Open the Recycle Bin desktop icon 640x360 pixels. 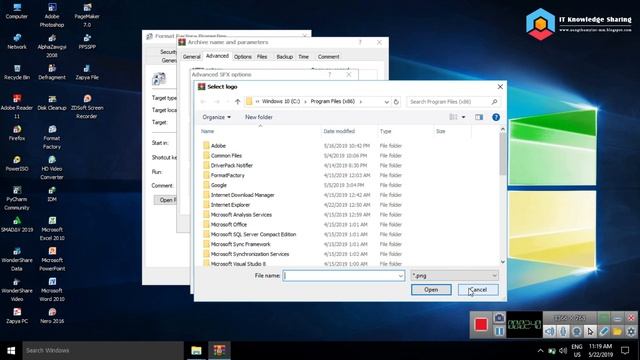(x=17, y=72)
